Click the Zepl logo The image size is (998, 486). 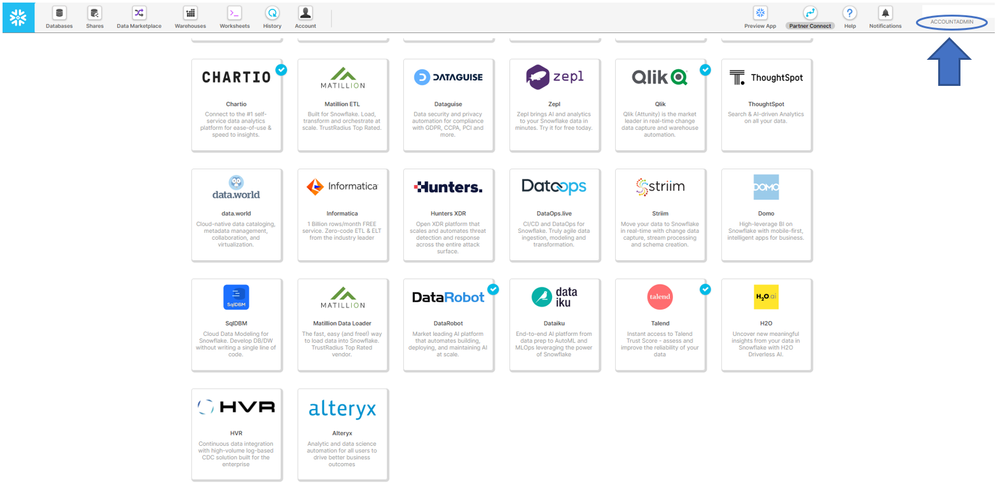tap(554, 77)
